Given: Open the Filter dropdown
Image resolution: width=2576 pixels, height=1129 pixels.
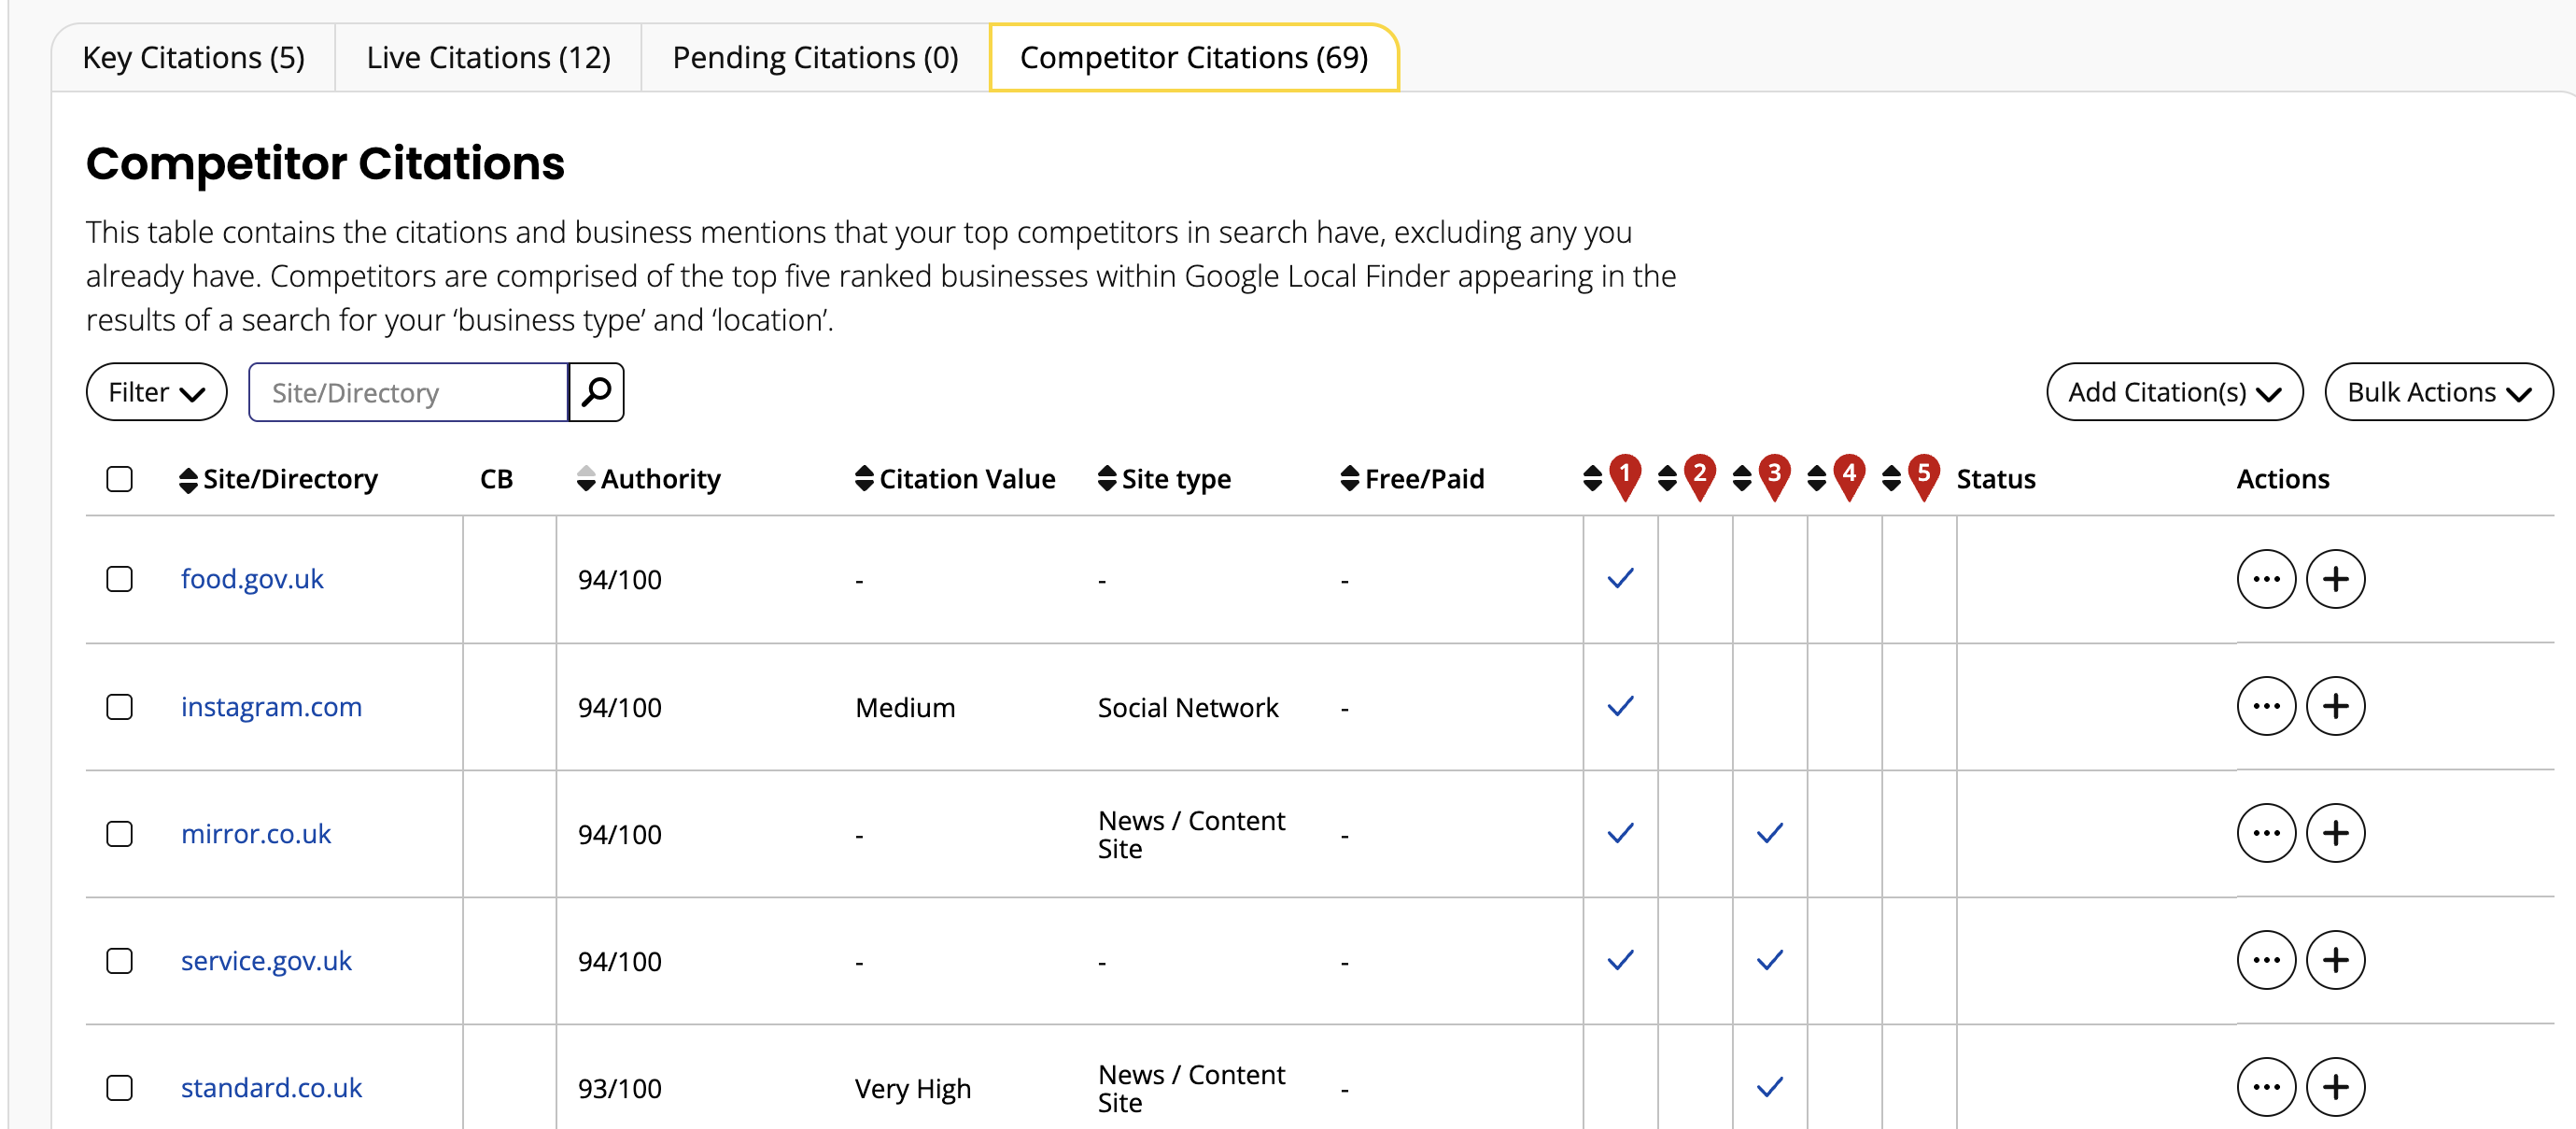Looking at the screenshot, I should click(x=157, y=392).
